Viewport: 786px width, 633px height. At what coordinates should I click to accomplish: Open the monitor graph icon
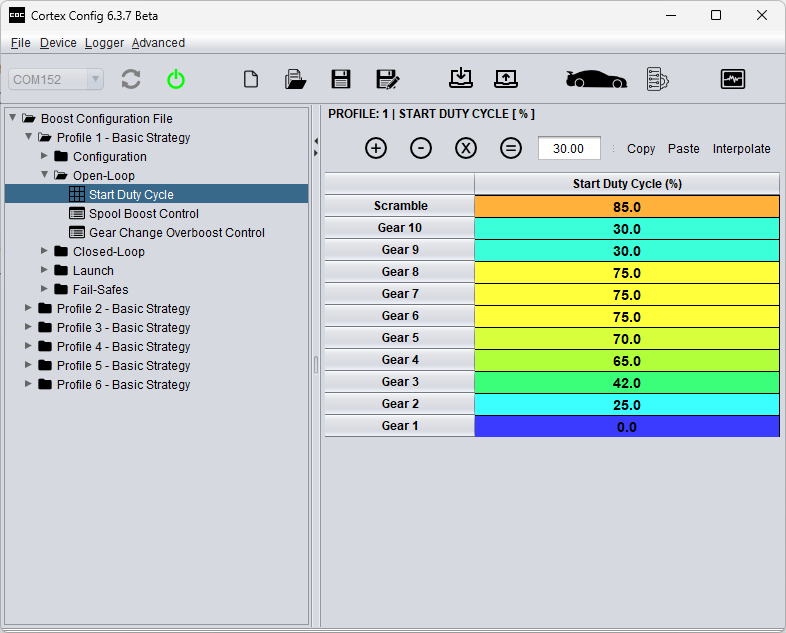coord(733,79)
